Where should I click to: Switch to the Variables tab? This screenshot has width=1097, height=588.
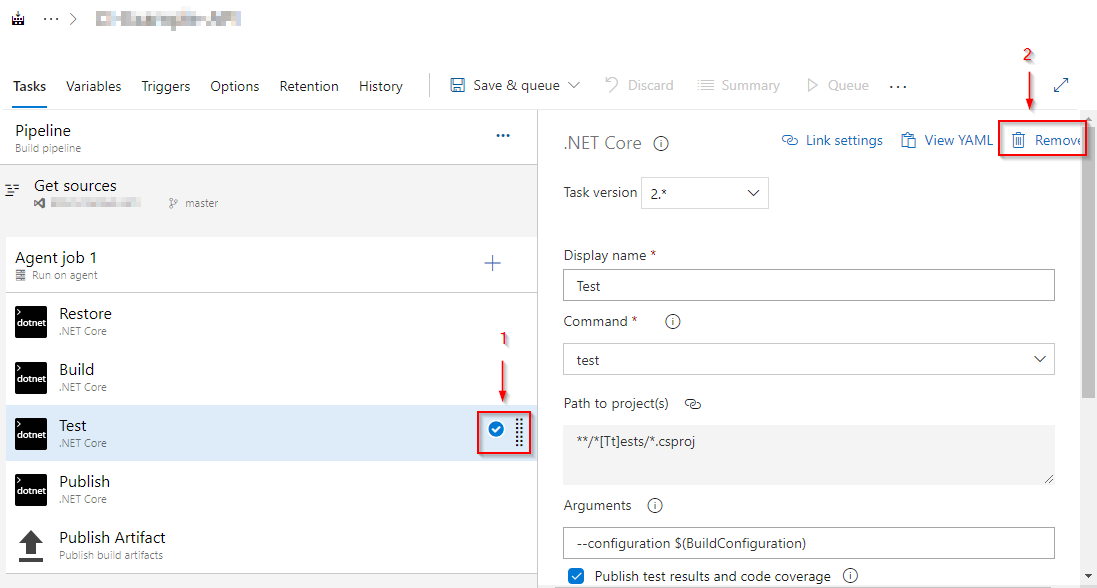pyautogui.click(x=94, y=87)
